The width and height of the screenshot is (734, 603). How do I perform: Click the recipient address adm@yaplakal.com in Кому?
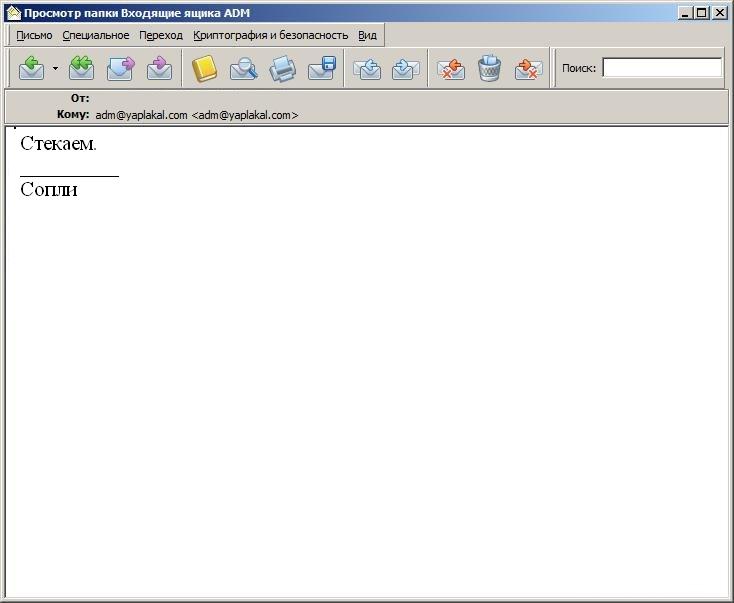(x=197, y=115)
